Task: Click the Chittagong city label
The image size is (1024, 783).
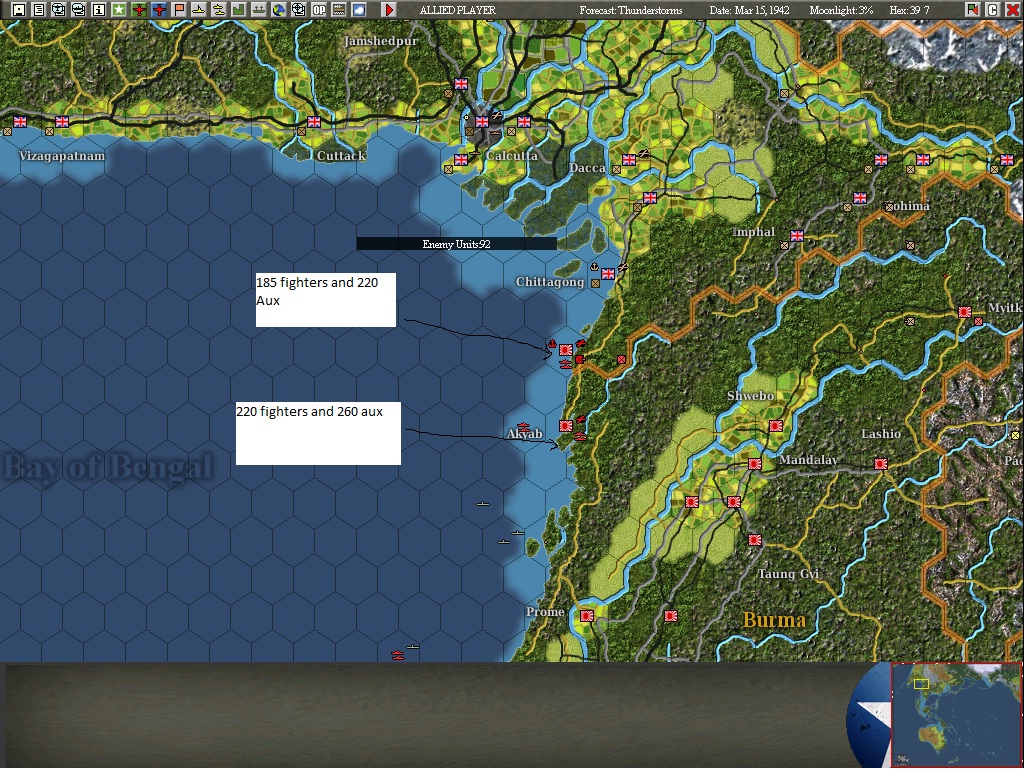Action: pyautogui.click(x=550, y=281)
